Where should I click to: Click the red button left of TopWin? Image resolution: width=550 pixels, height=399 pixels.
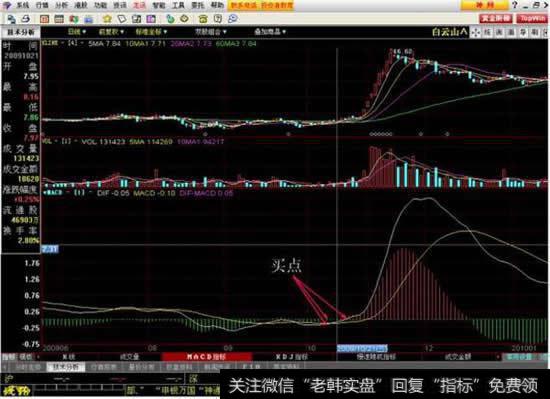(495, 19)
